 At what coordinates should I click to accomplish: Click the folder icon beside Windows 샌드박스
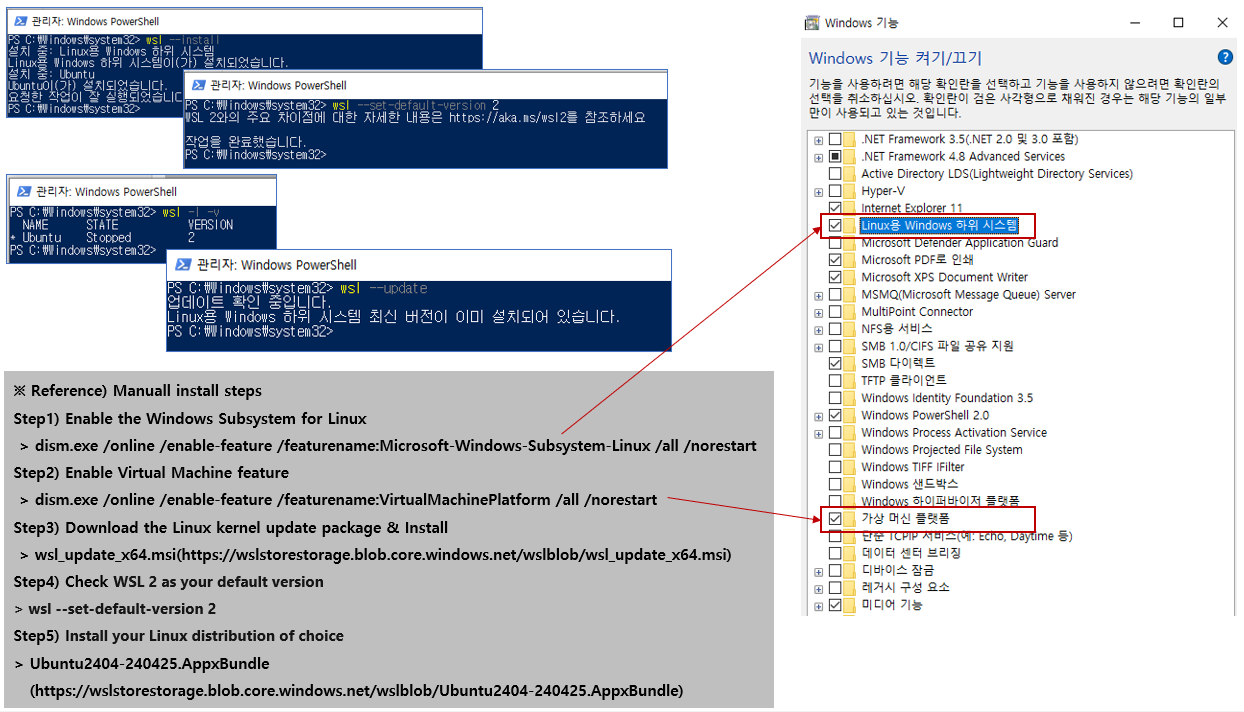850,484
